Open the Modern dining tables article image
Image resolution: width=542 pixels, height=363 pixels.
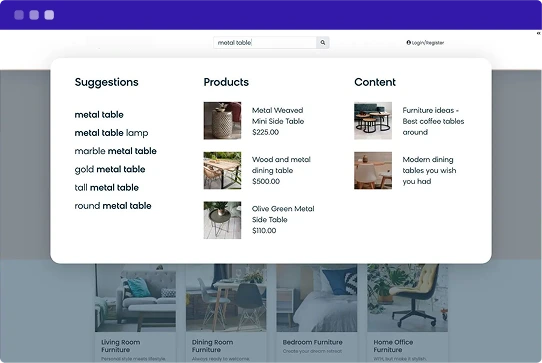373,170
